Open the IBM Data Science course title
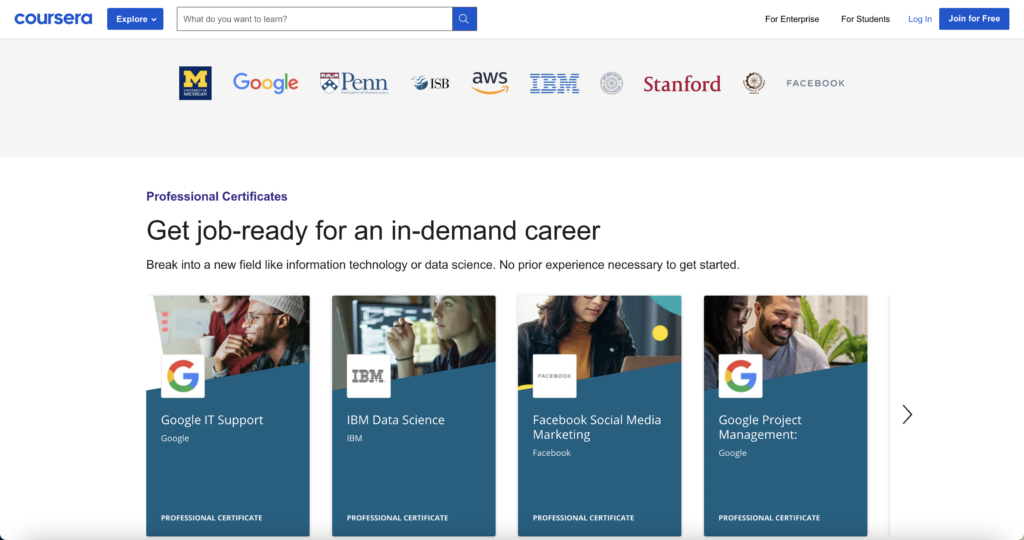 click(x=396, y=420)
